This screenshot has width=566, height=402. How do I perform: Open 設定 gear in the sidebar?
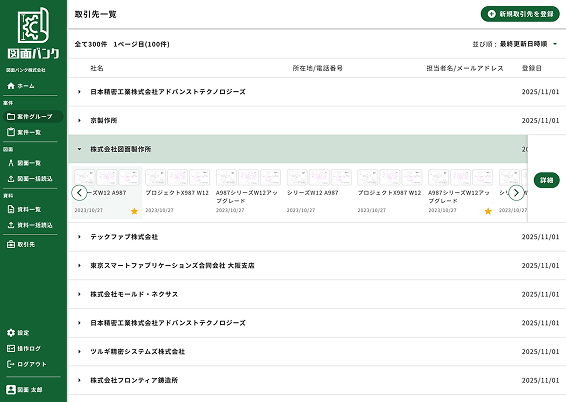(18, 333)
